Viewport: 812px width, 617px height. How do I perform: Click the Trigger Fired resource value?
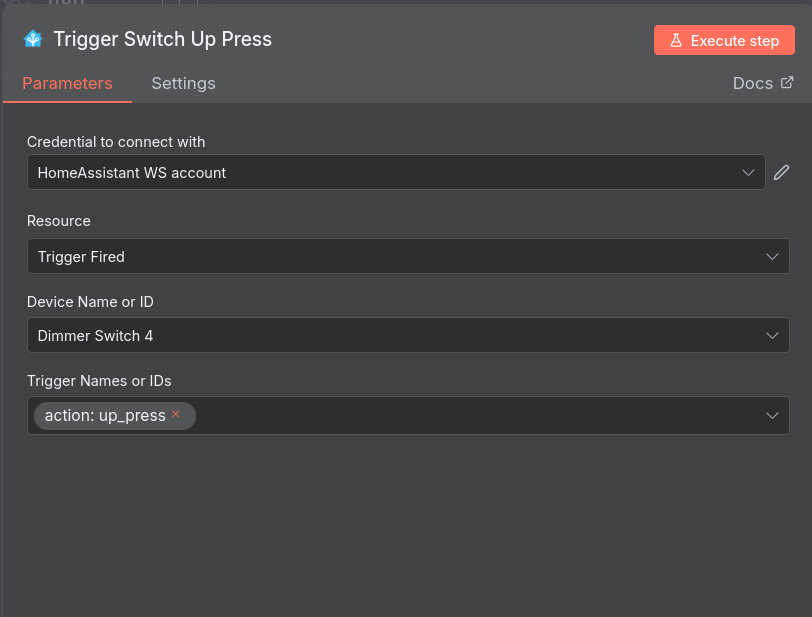pyautogui.click(x=81, y=256)
